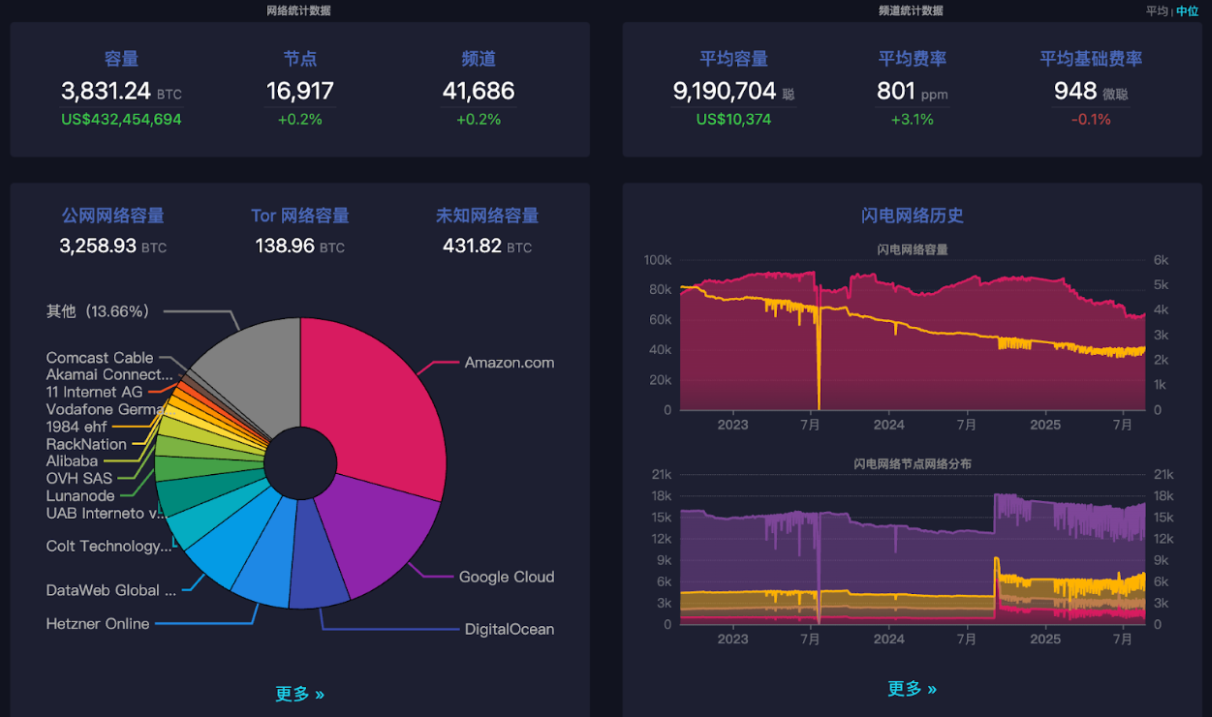This screenshot has width=1212, height=717.
Task: Open 更多 link below the history charts
Action: (x=912, y=689)
